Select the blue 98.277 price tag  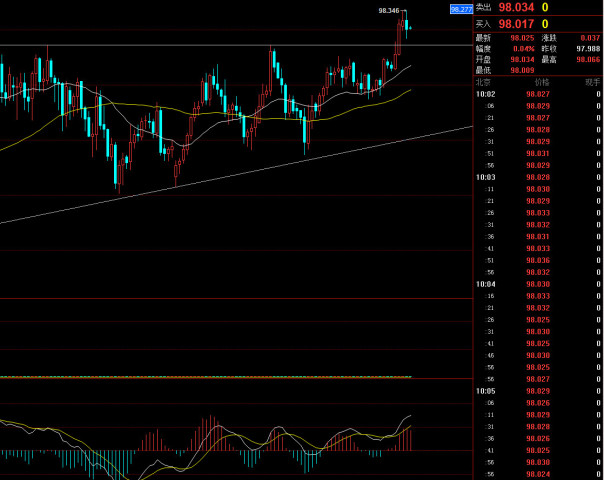pyautogui.click(x=461, y=9)
